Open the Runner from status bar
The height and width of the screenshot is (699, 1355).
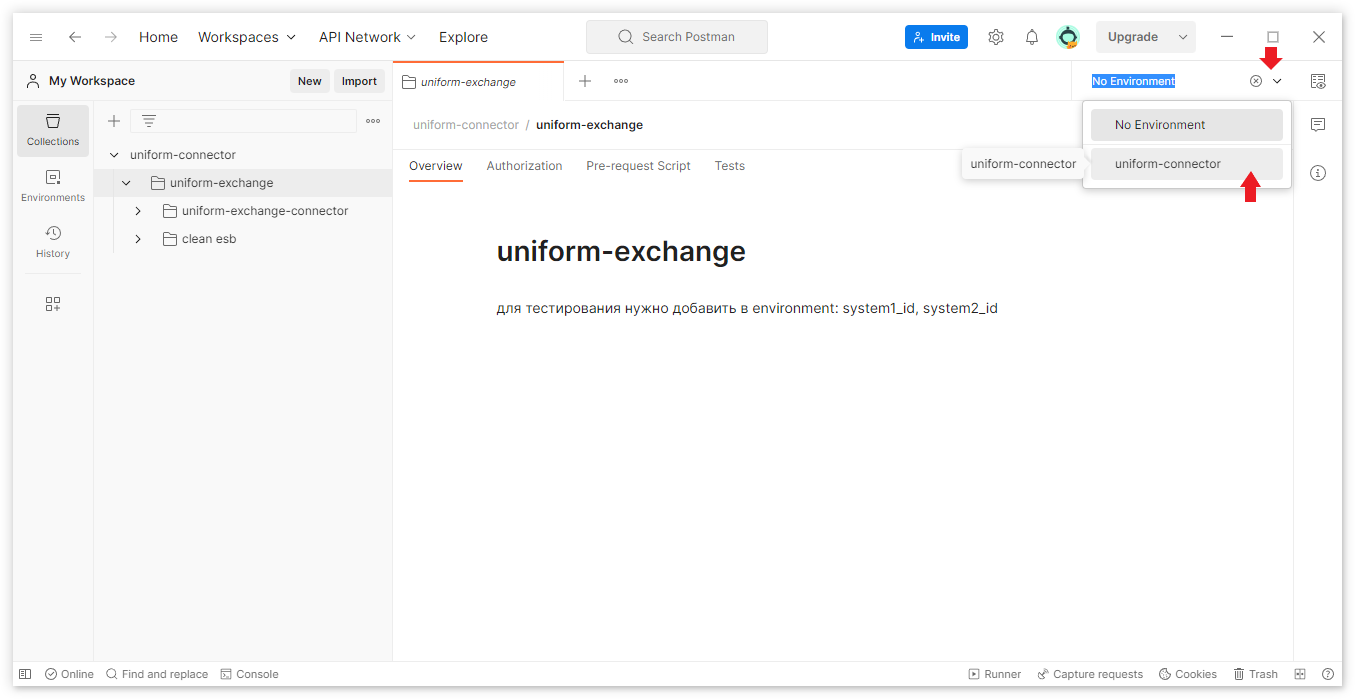994,674
